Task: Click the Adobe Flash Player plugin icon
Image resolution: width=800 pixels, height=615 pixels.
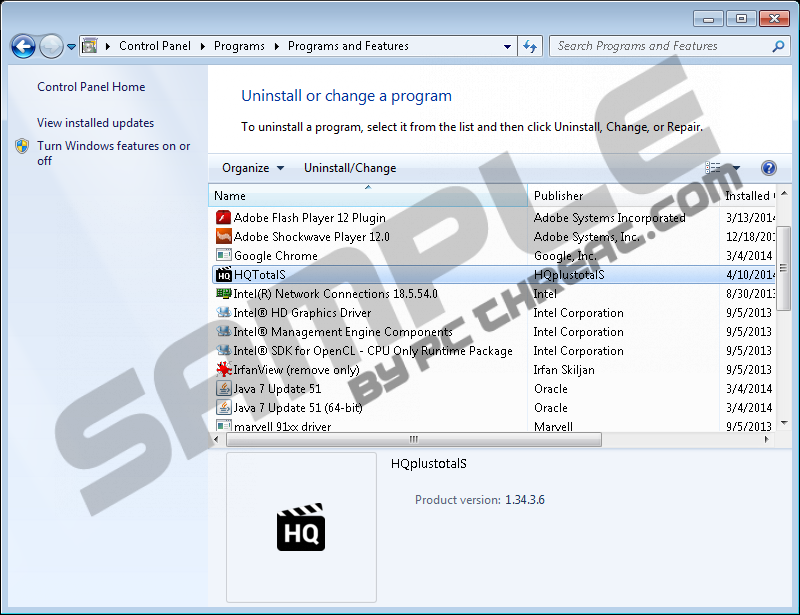Action: (224, 218)
